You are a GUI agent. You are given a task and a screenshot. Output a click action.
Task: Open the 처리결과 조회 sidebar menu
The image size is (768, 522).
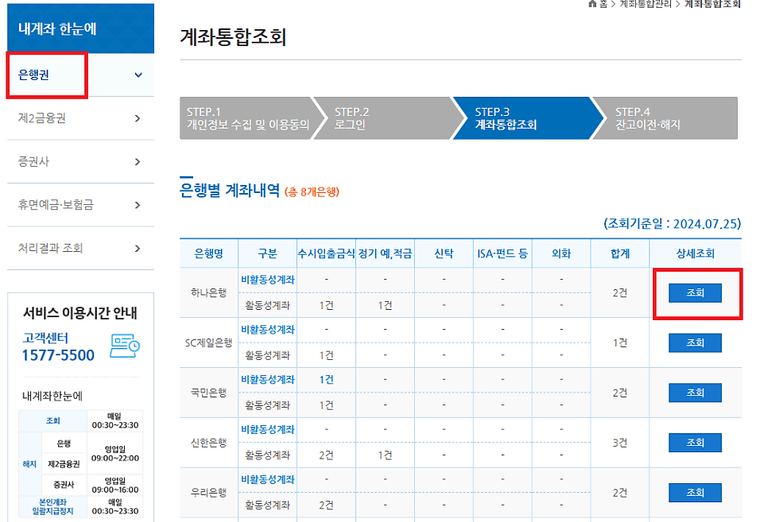click(138, 248)
